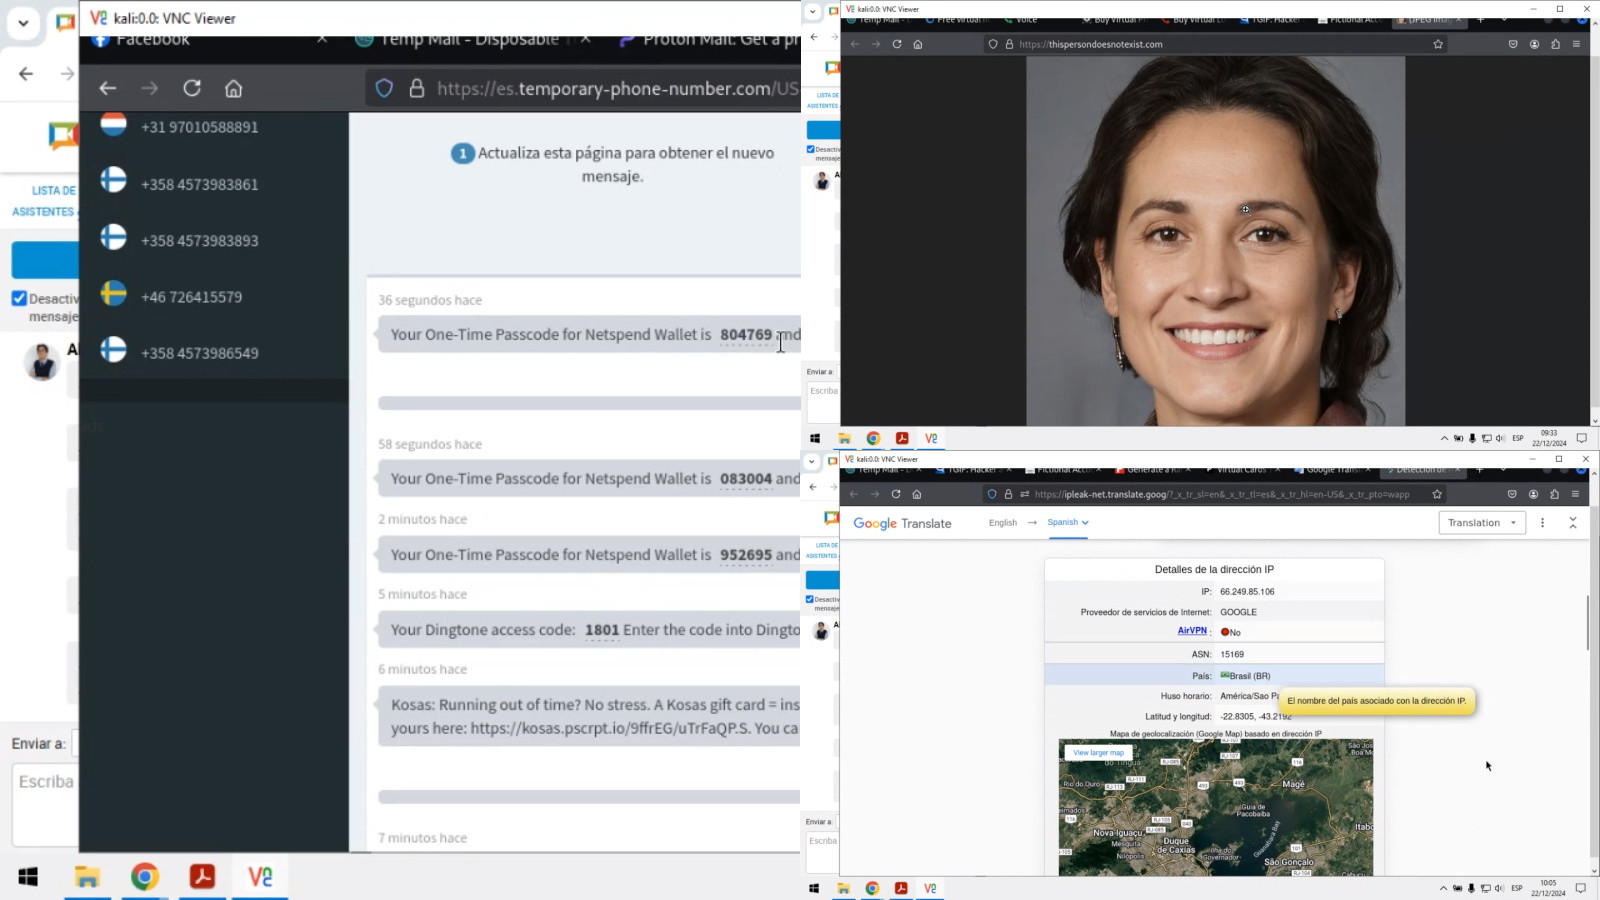Viewport: 1600px width, 900px height.
Task: Click Netspend passcode 804769 message
Action: click(590, 335)
